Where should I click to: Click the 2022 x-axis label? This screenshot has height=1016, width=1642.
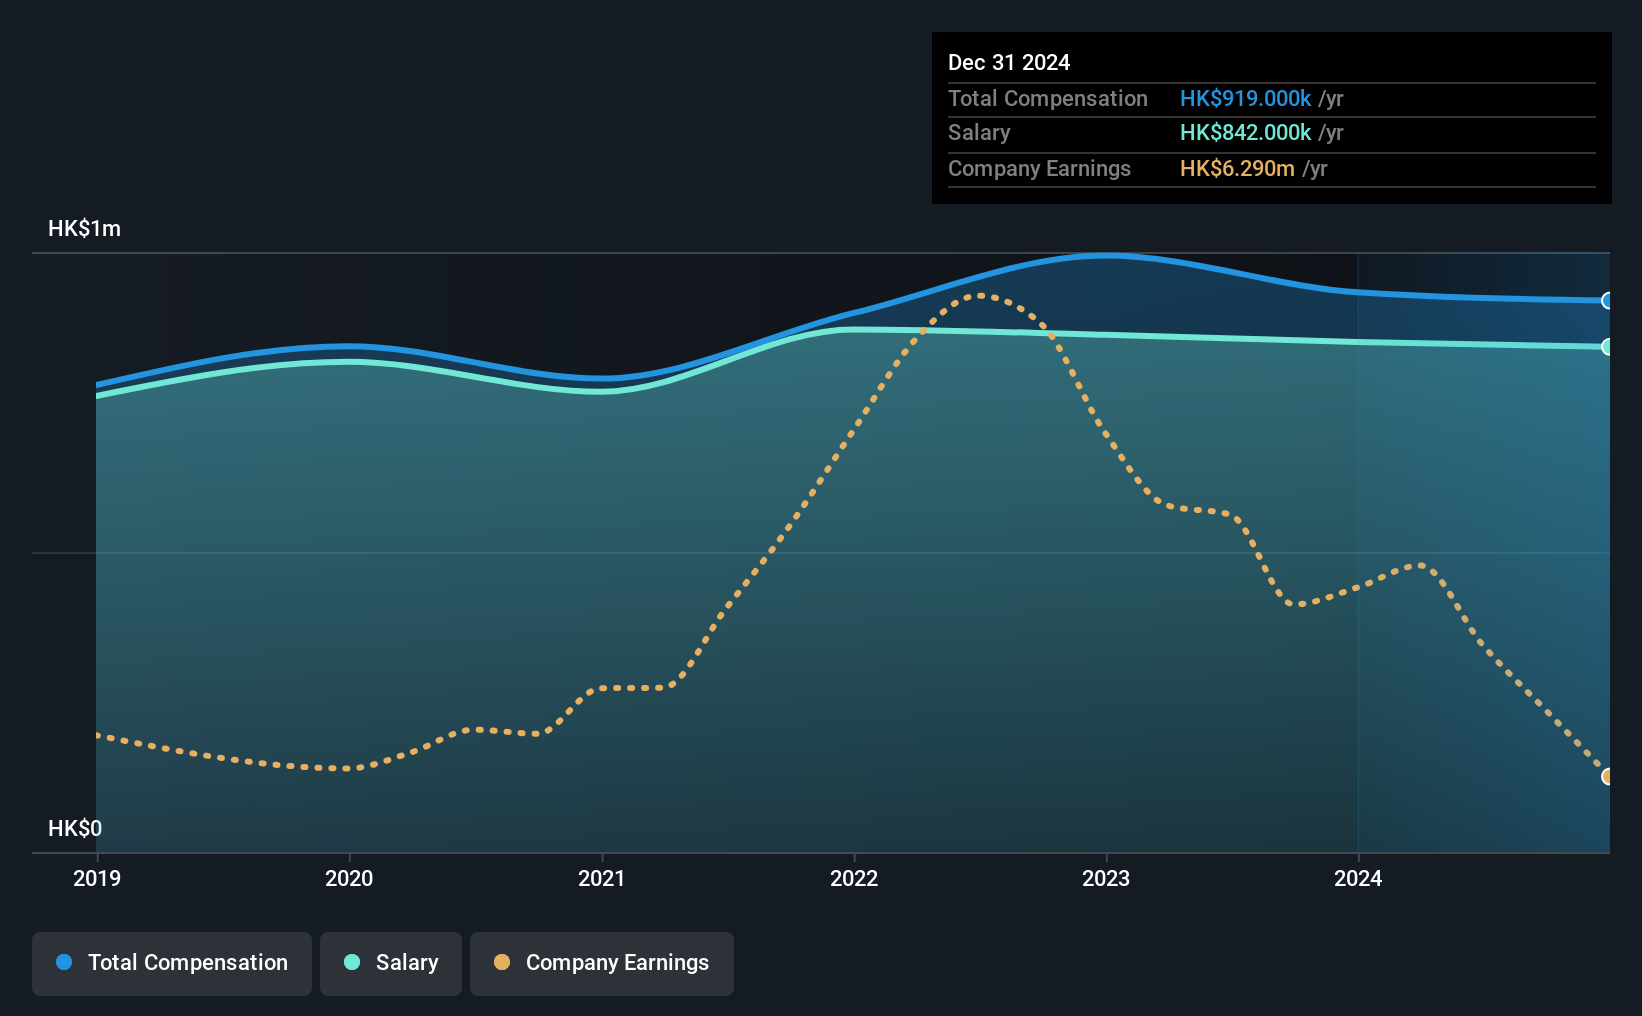coord(854,878)
